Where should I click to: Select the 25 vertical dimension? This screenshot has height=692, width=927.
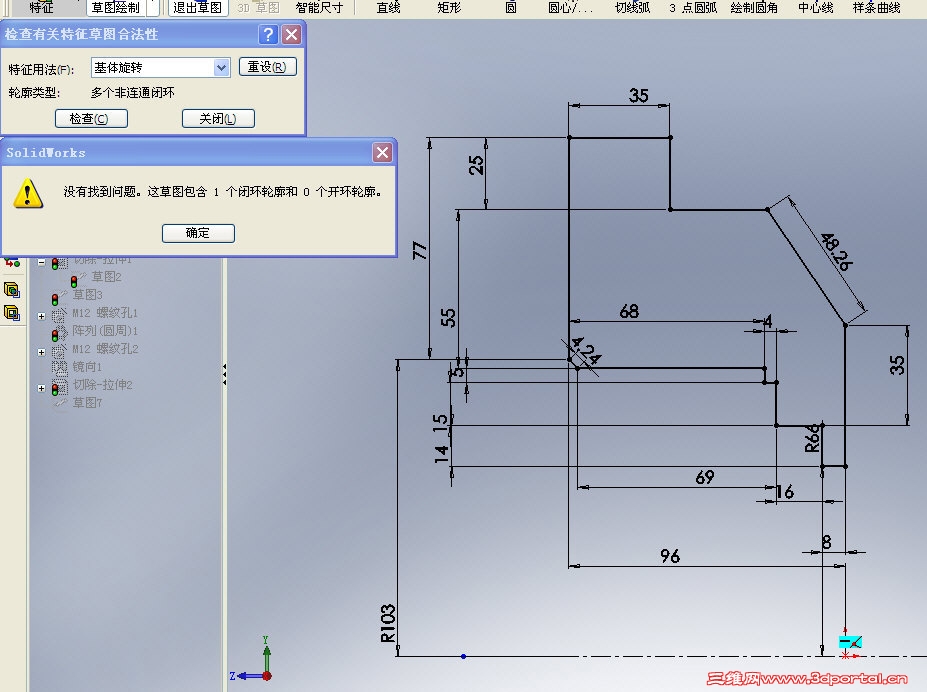[x=476, y=165]
